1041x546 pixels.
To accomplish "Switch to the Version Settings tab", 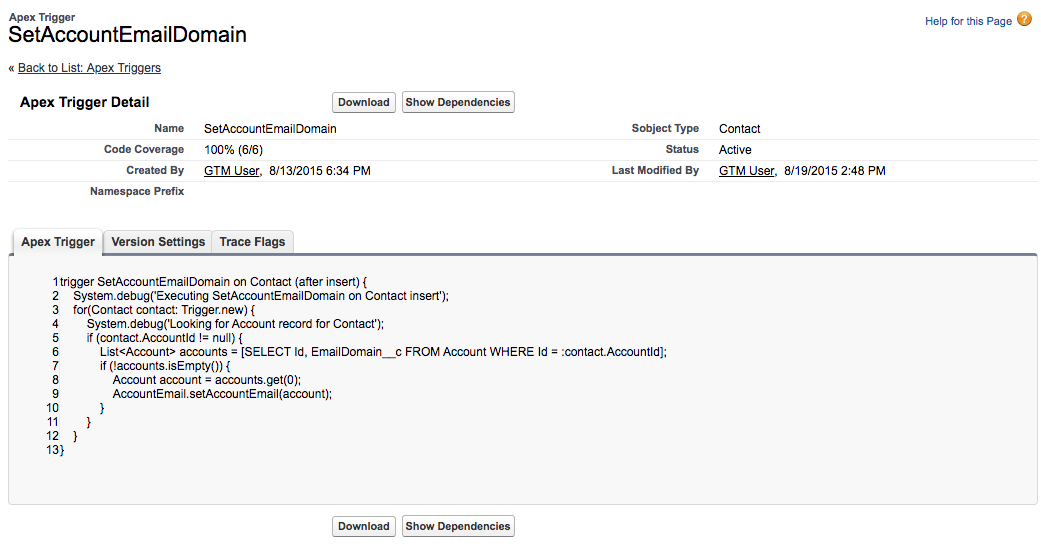I will 158,242.
